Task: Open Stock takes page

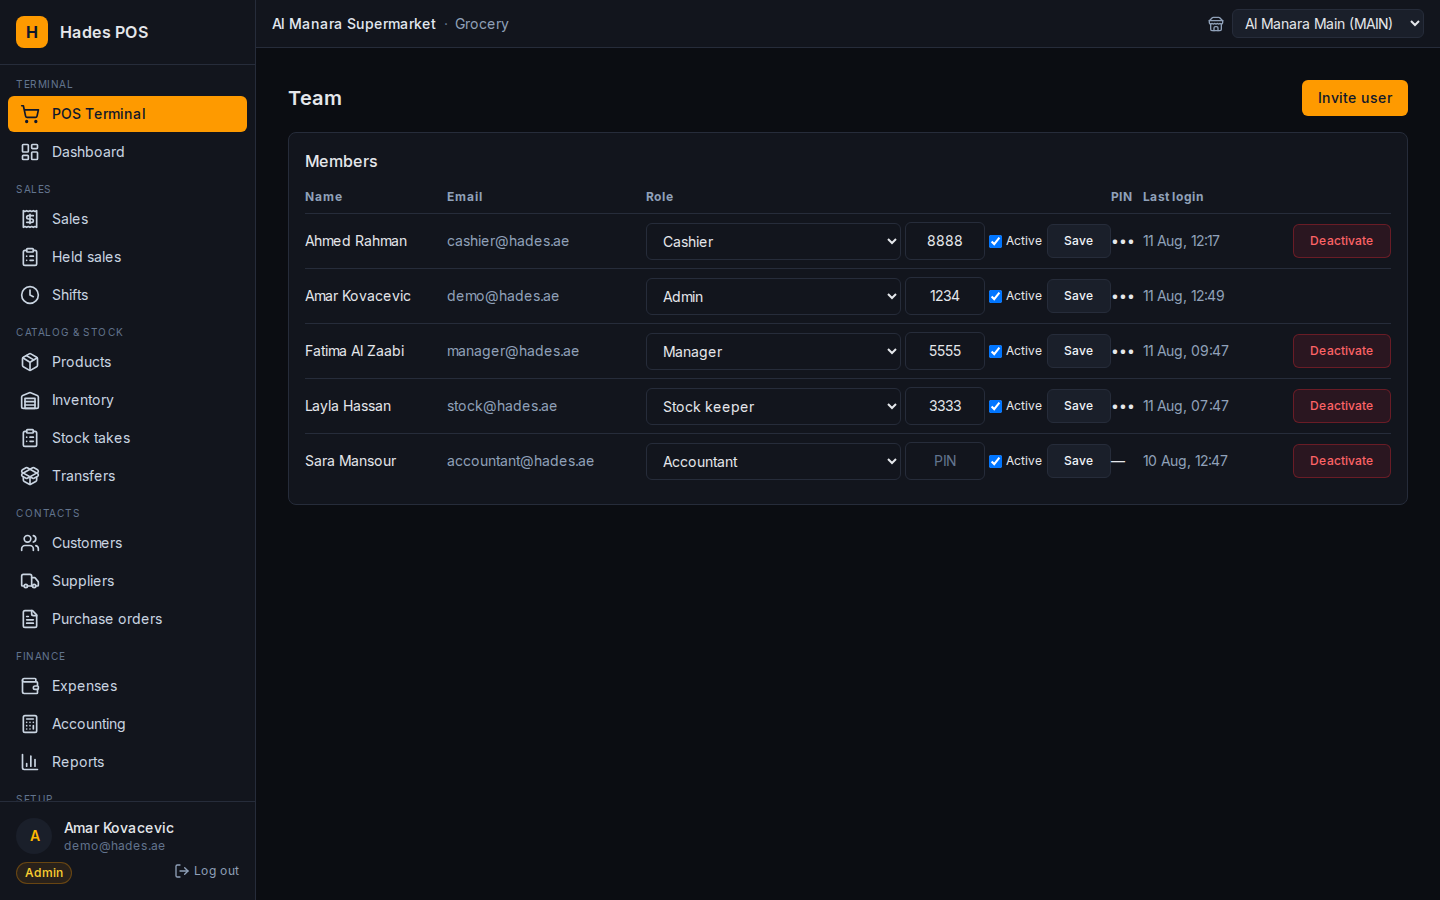Action: pyautogui.click(x=127, y=438)
